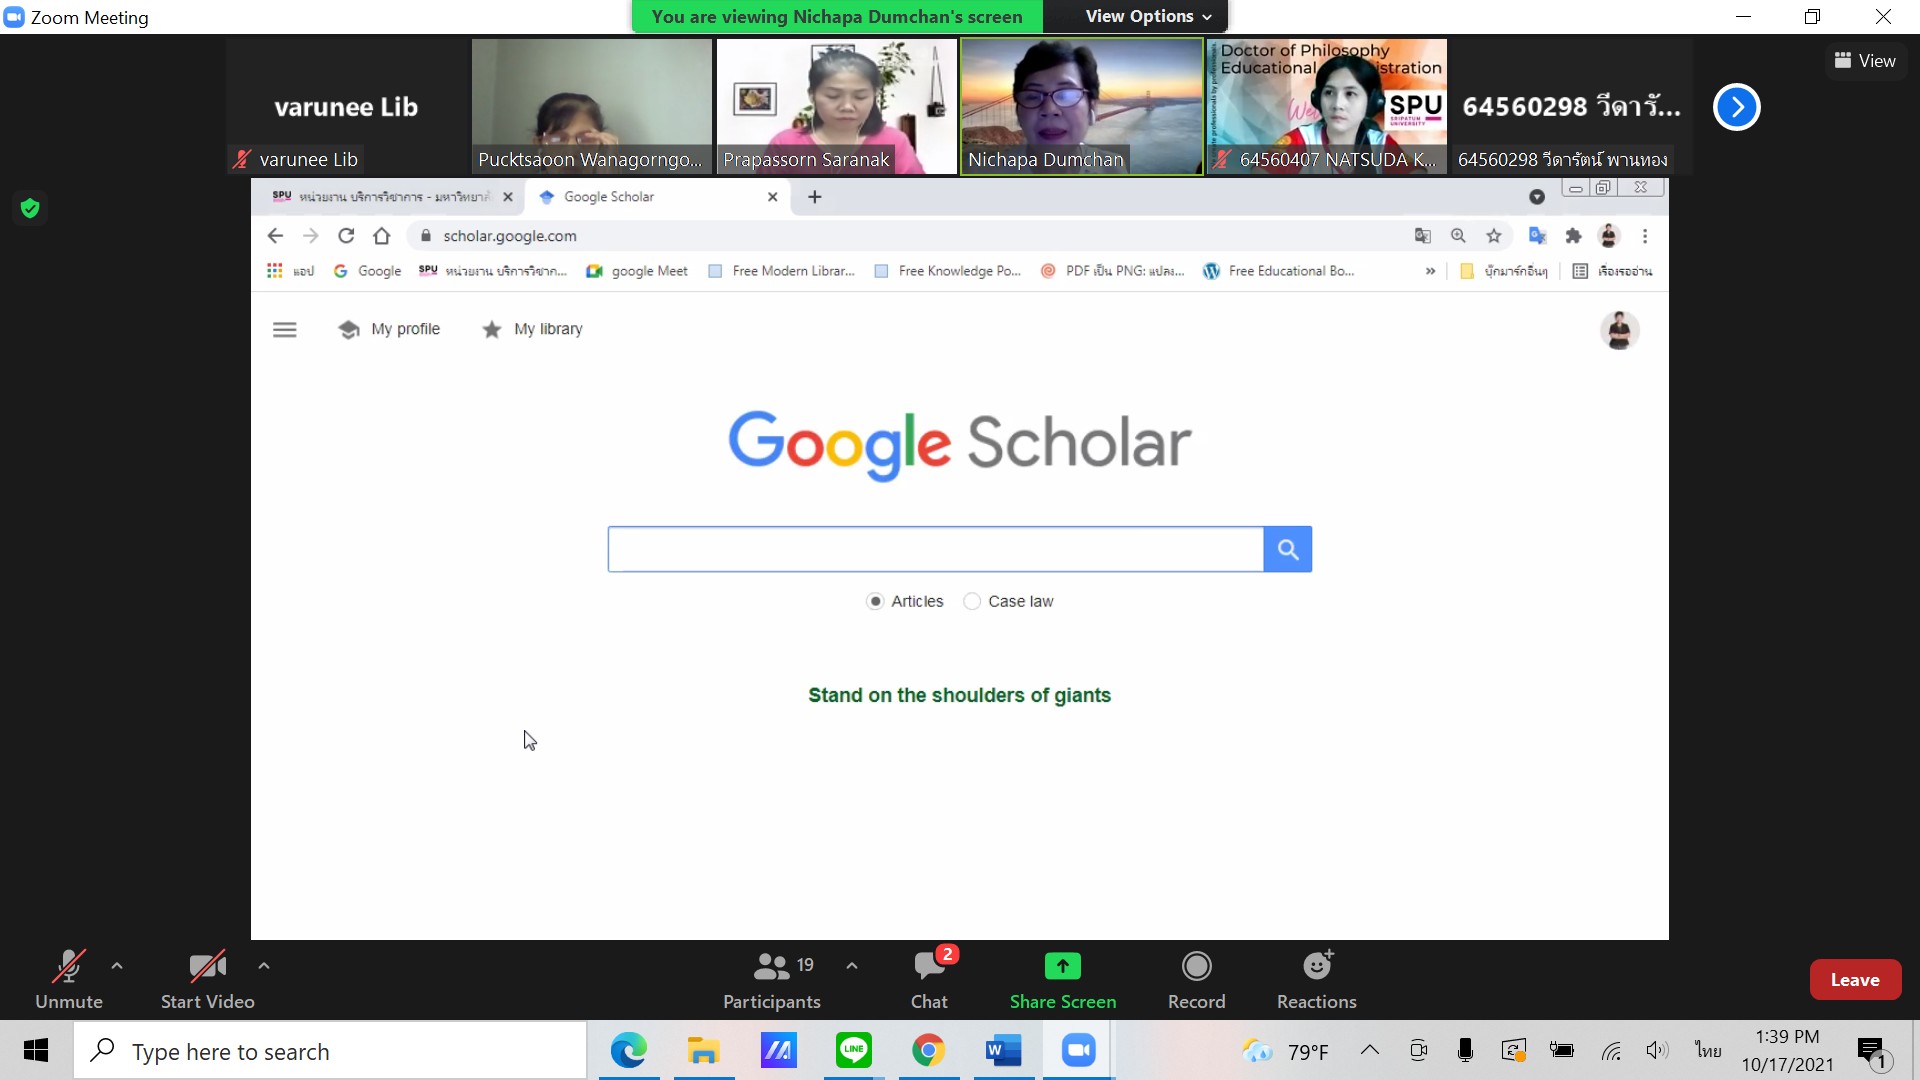
Task: Open the Chrome three-dot menu
Action: [1645, 236]
